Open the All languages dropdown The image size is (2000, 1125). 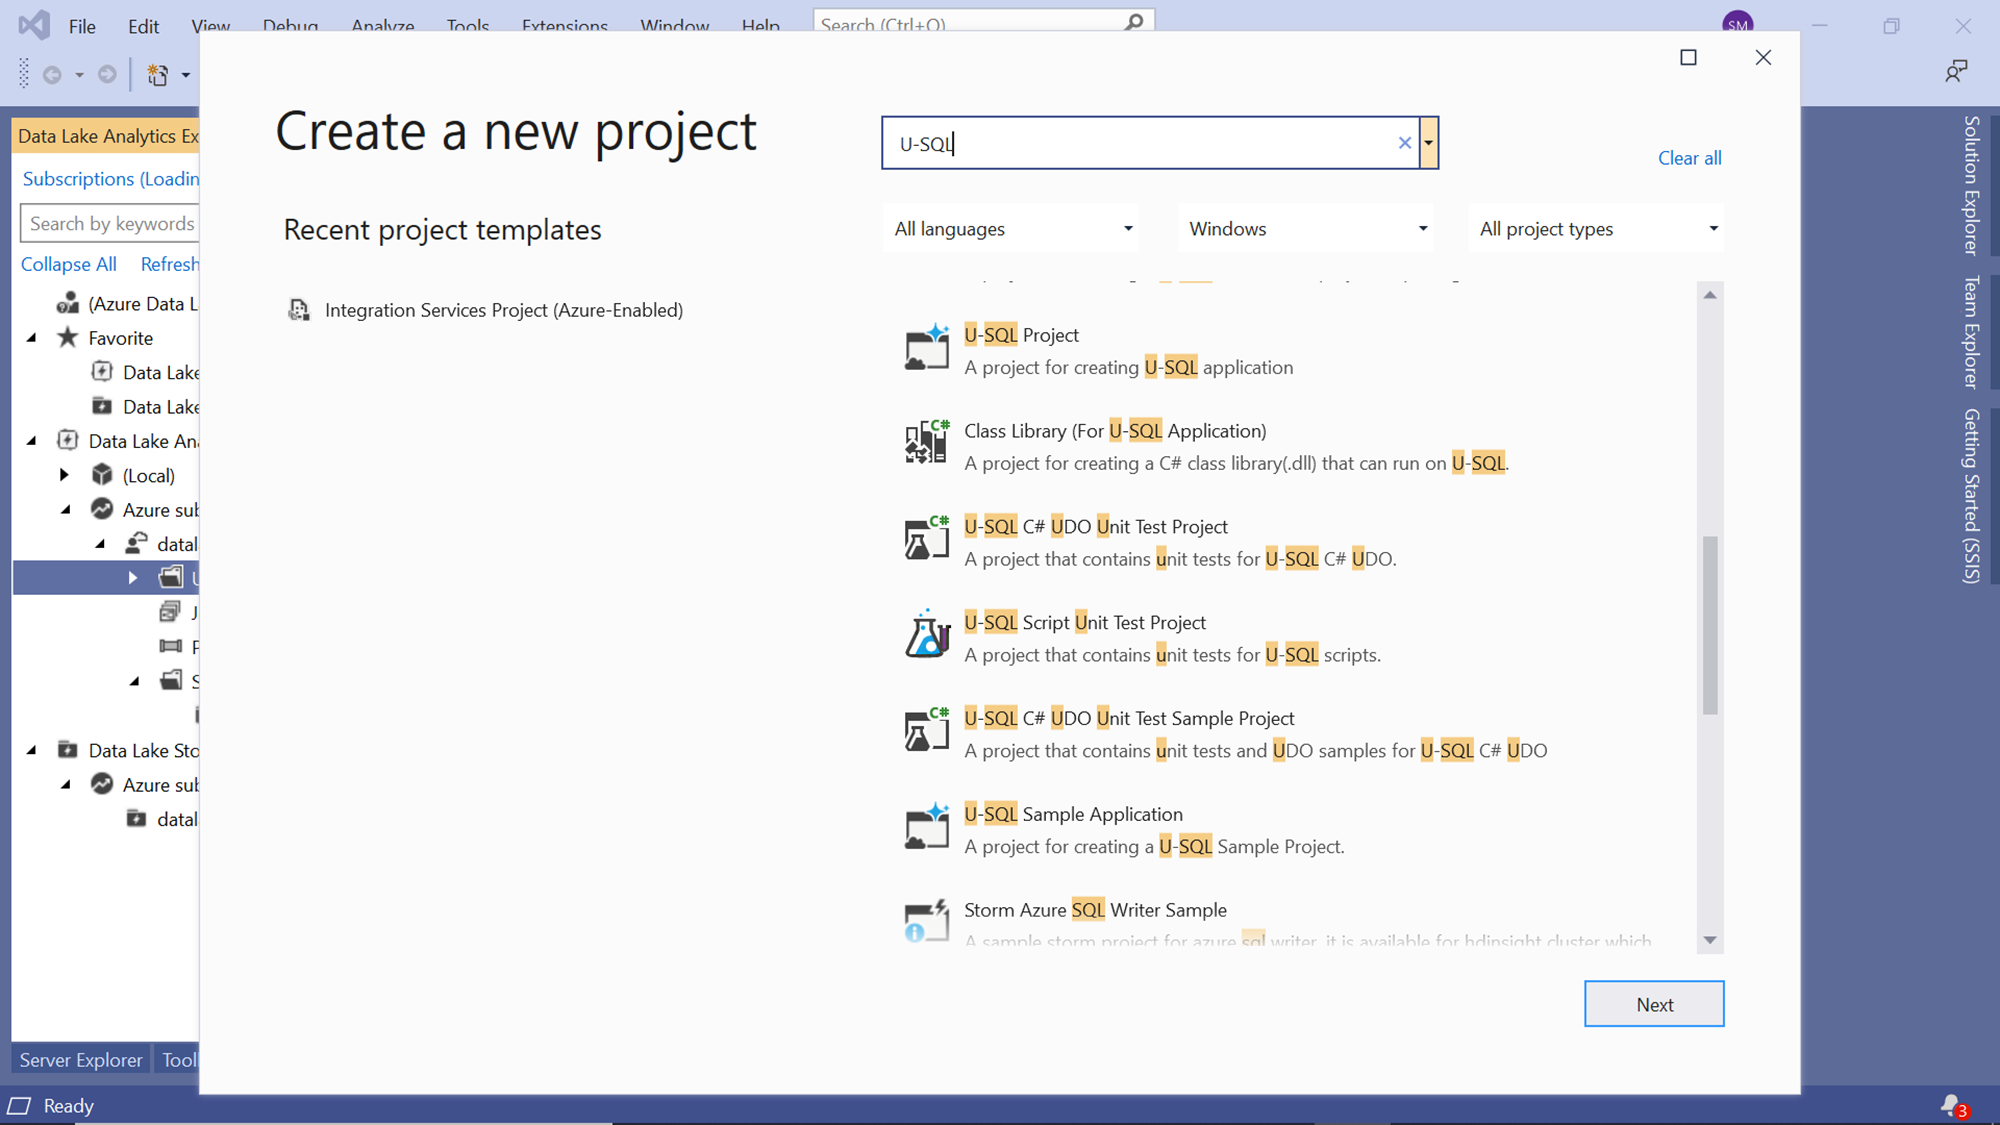pos(1012,229)
